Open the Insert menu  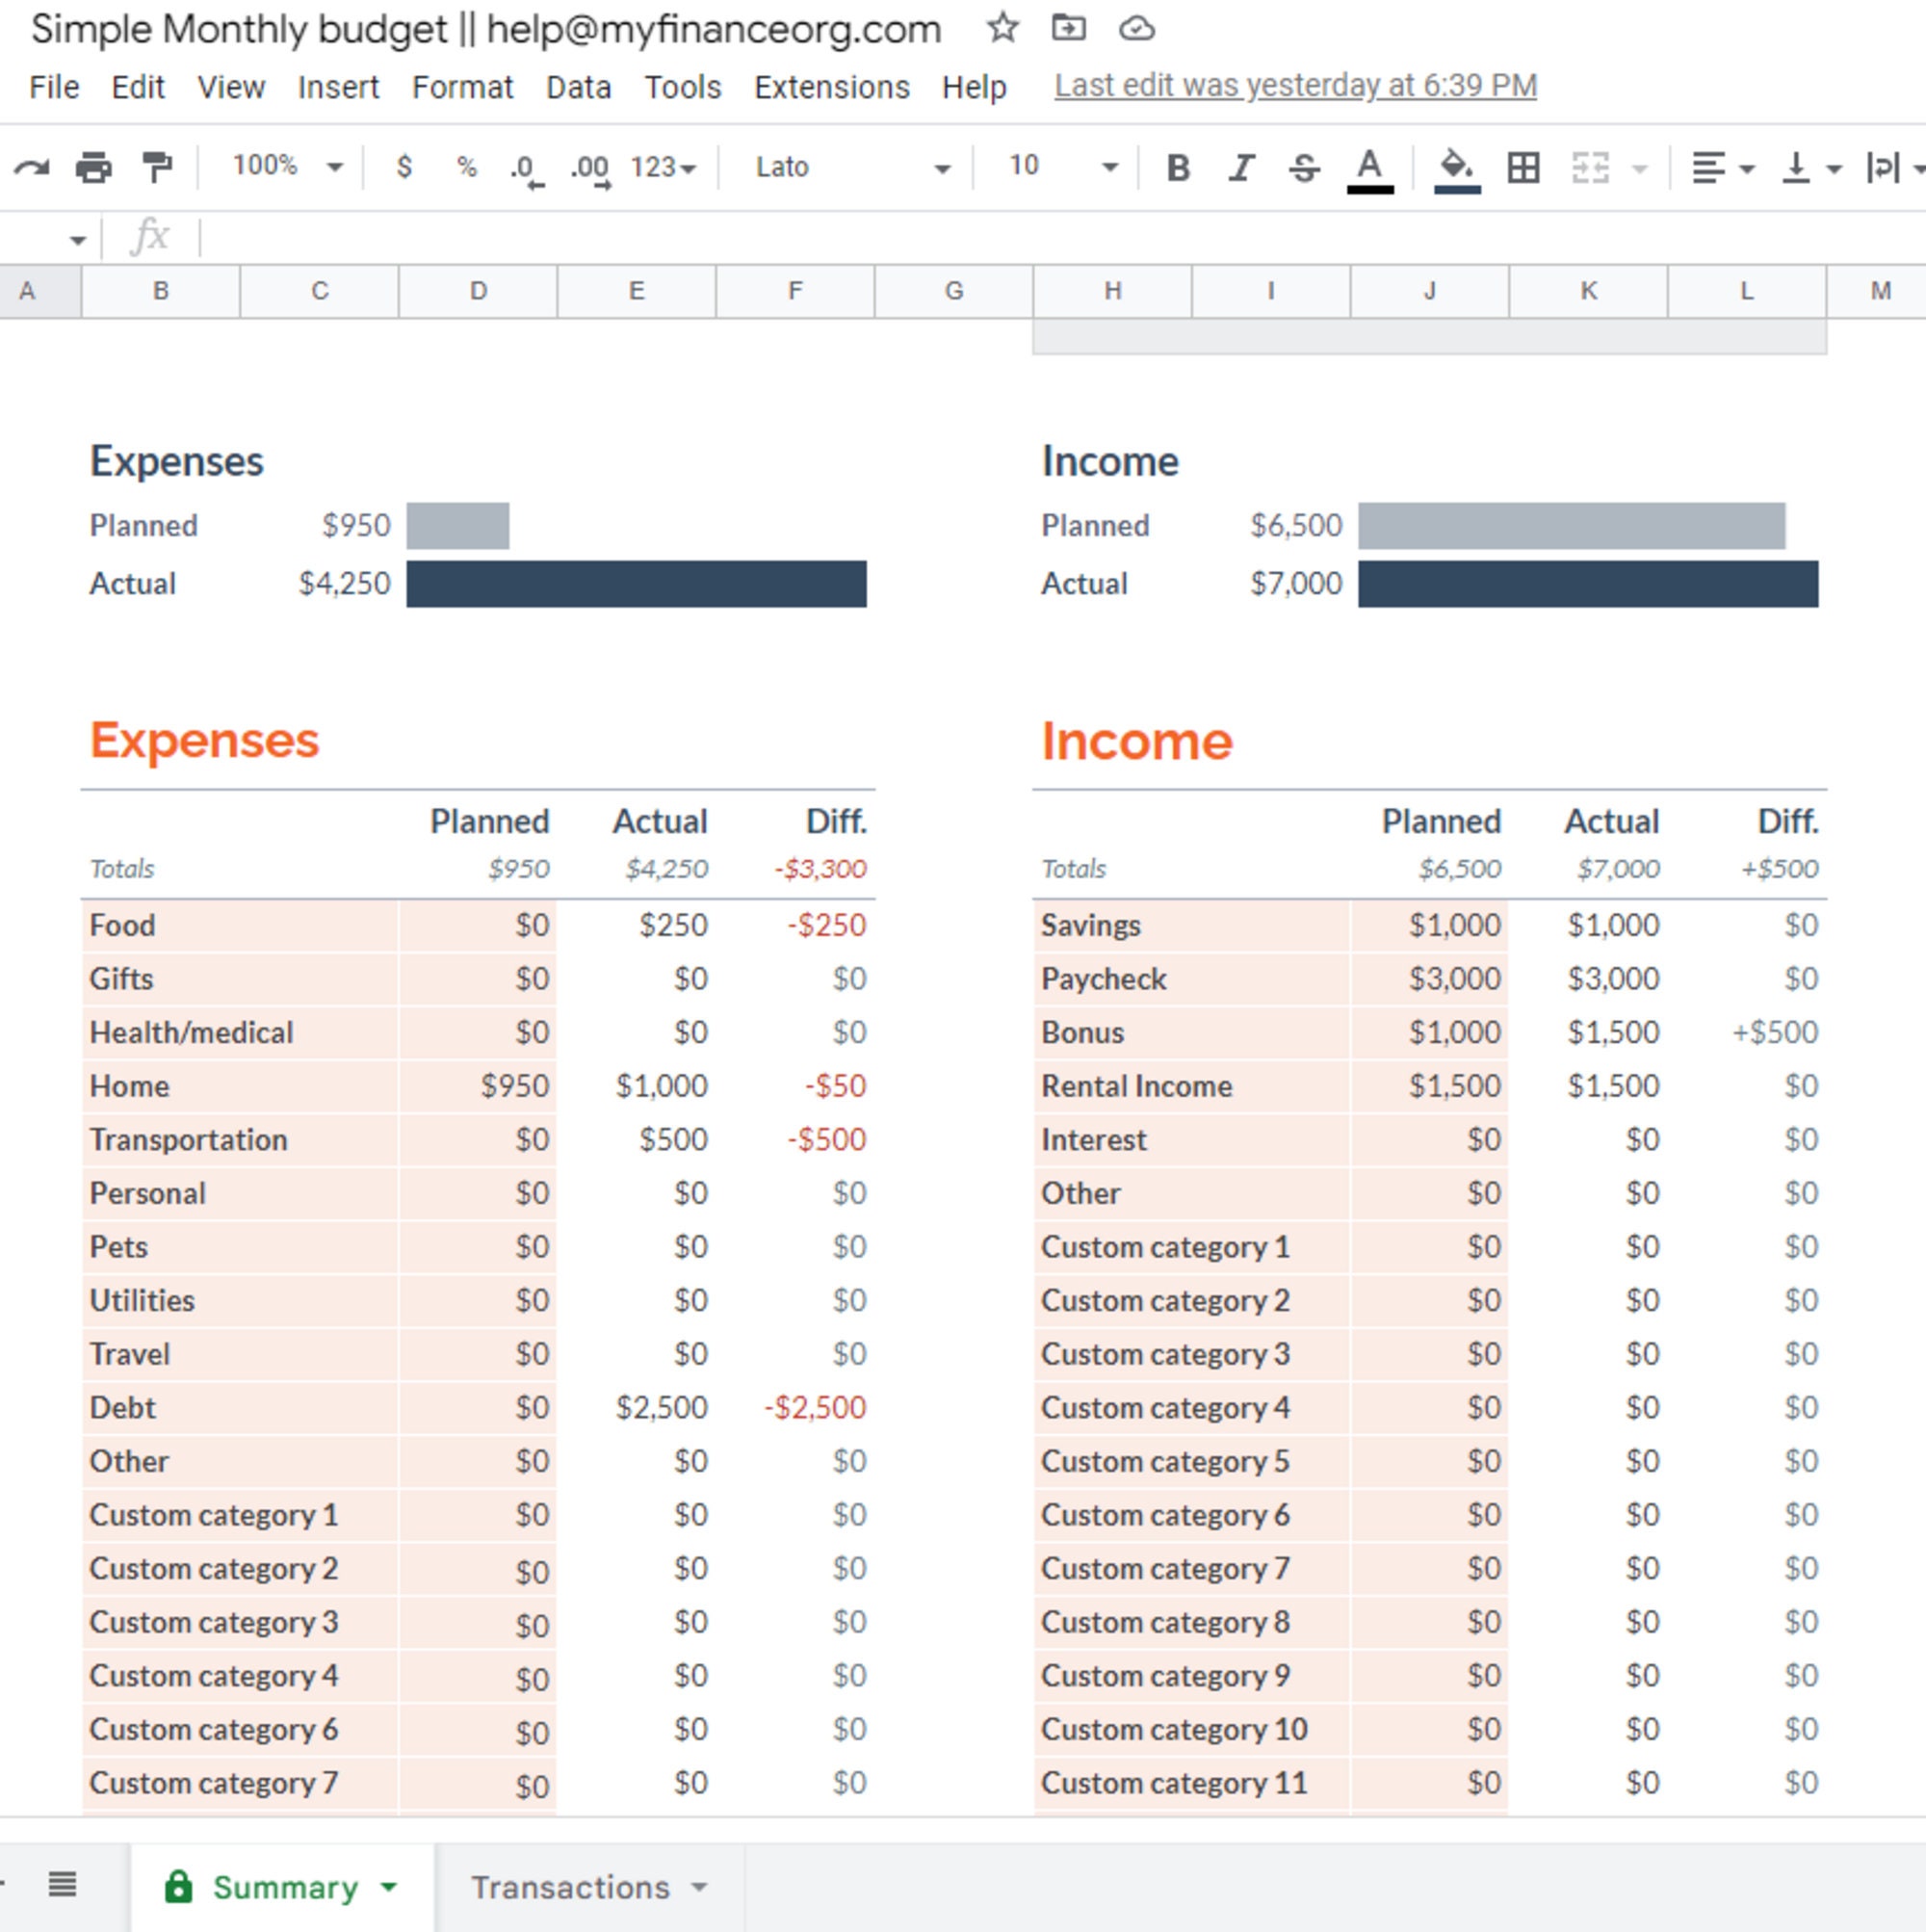[338, 87]
